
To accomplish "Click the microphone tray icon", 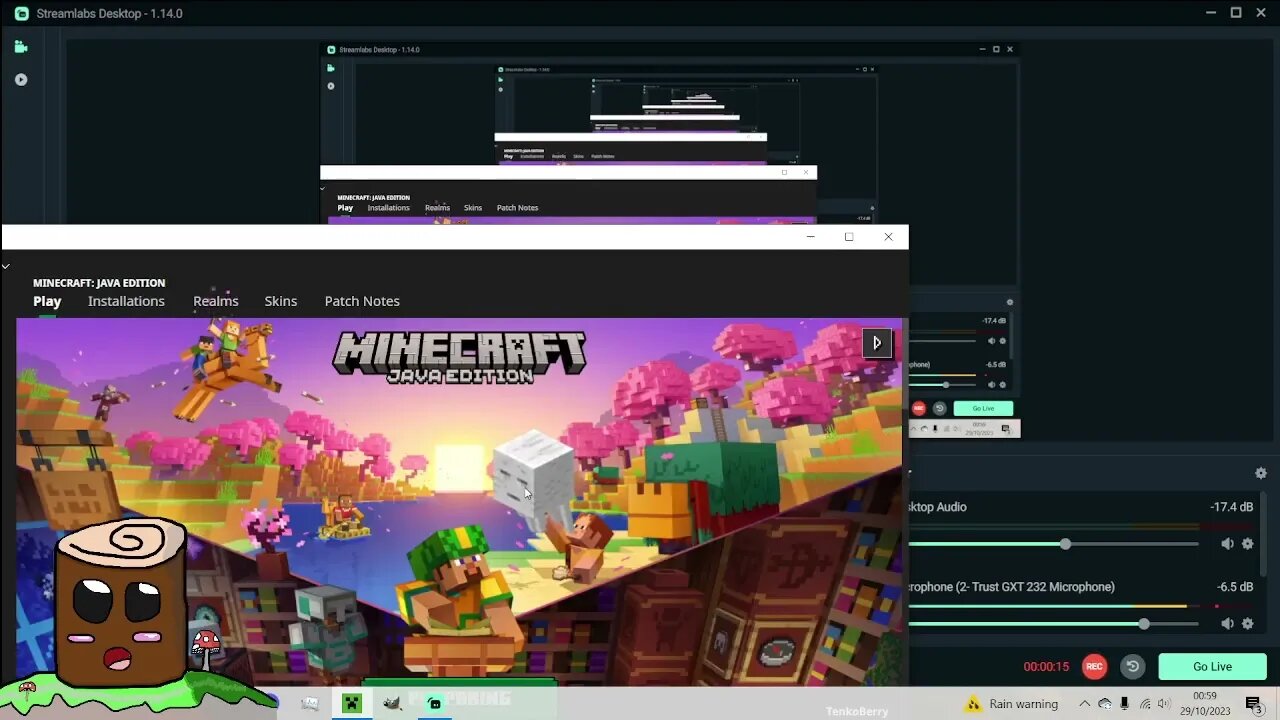I will [1125, 704].
